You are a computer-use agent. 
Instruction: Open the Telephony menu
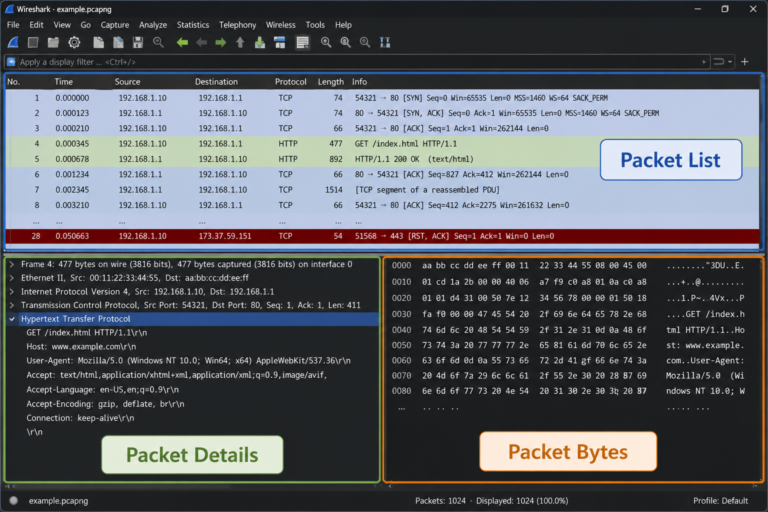238,25
